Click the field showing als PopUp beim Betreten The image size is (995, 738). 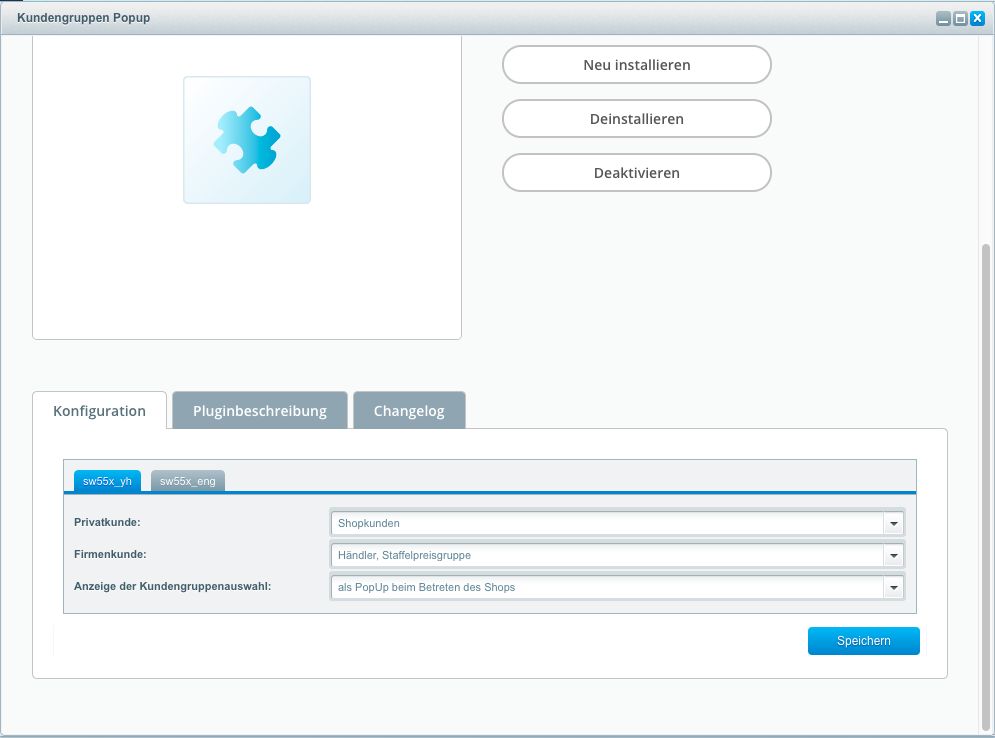click(x=606, y=588)
